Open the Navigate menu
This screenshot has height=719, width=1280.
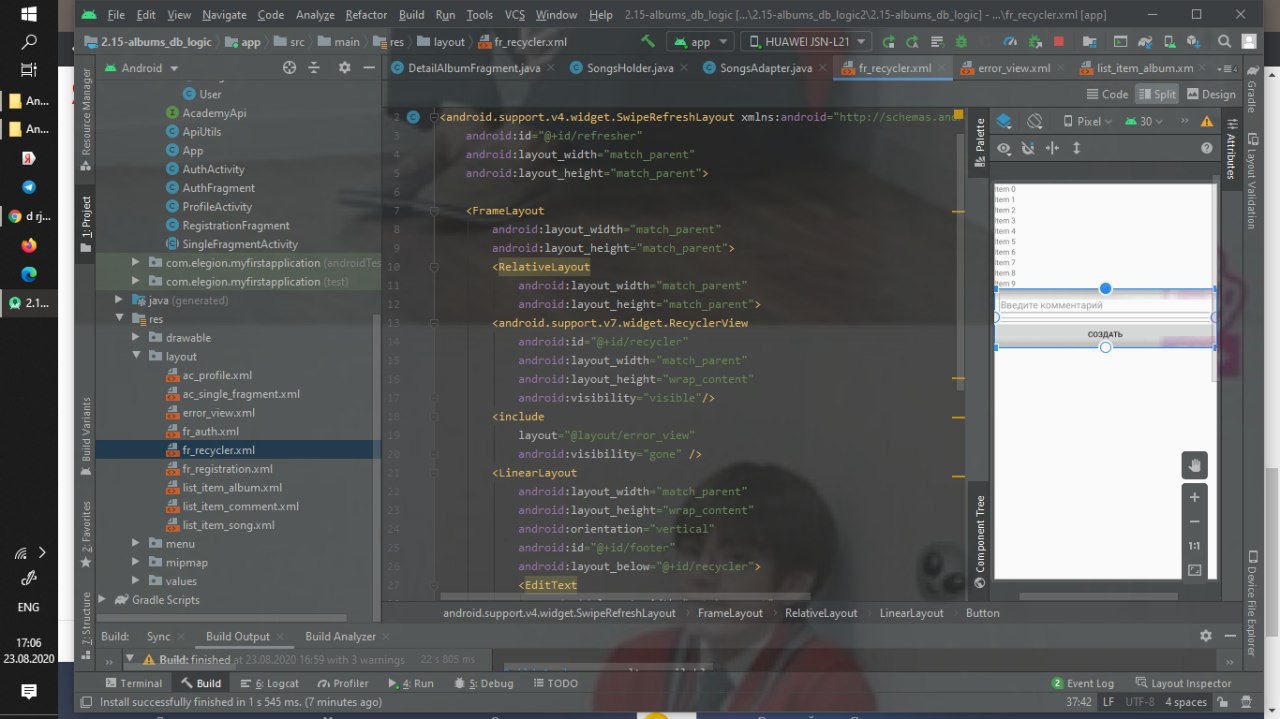pyautogui.click(x=224, y=15)
